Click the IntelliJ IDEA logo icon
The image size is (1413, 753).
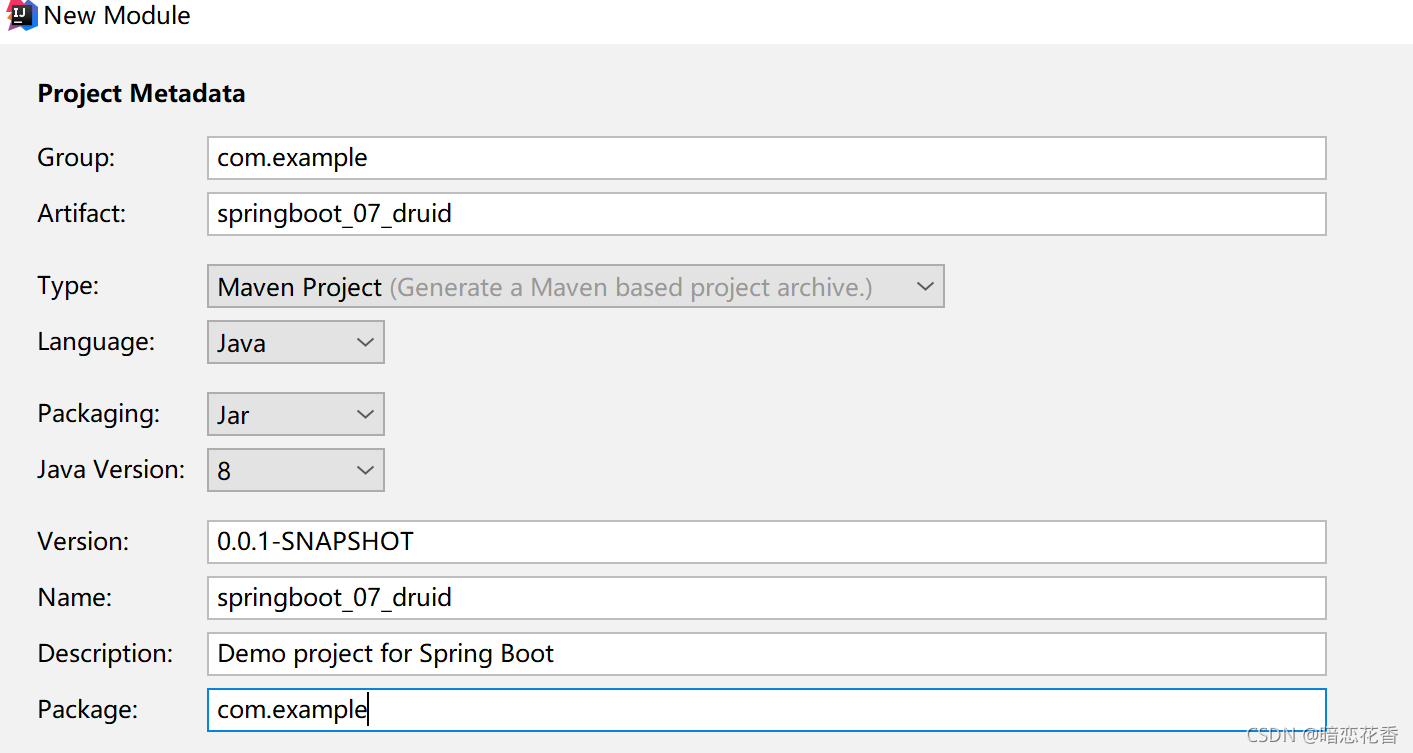pyautogui.click(x=21, y=15)
